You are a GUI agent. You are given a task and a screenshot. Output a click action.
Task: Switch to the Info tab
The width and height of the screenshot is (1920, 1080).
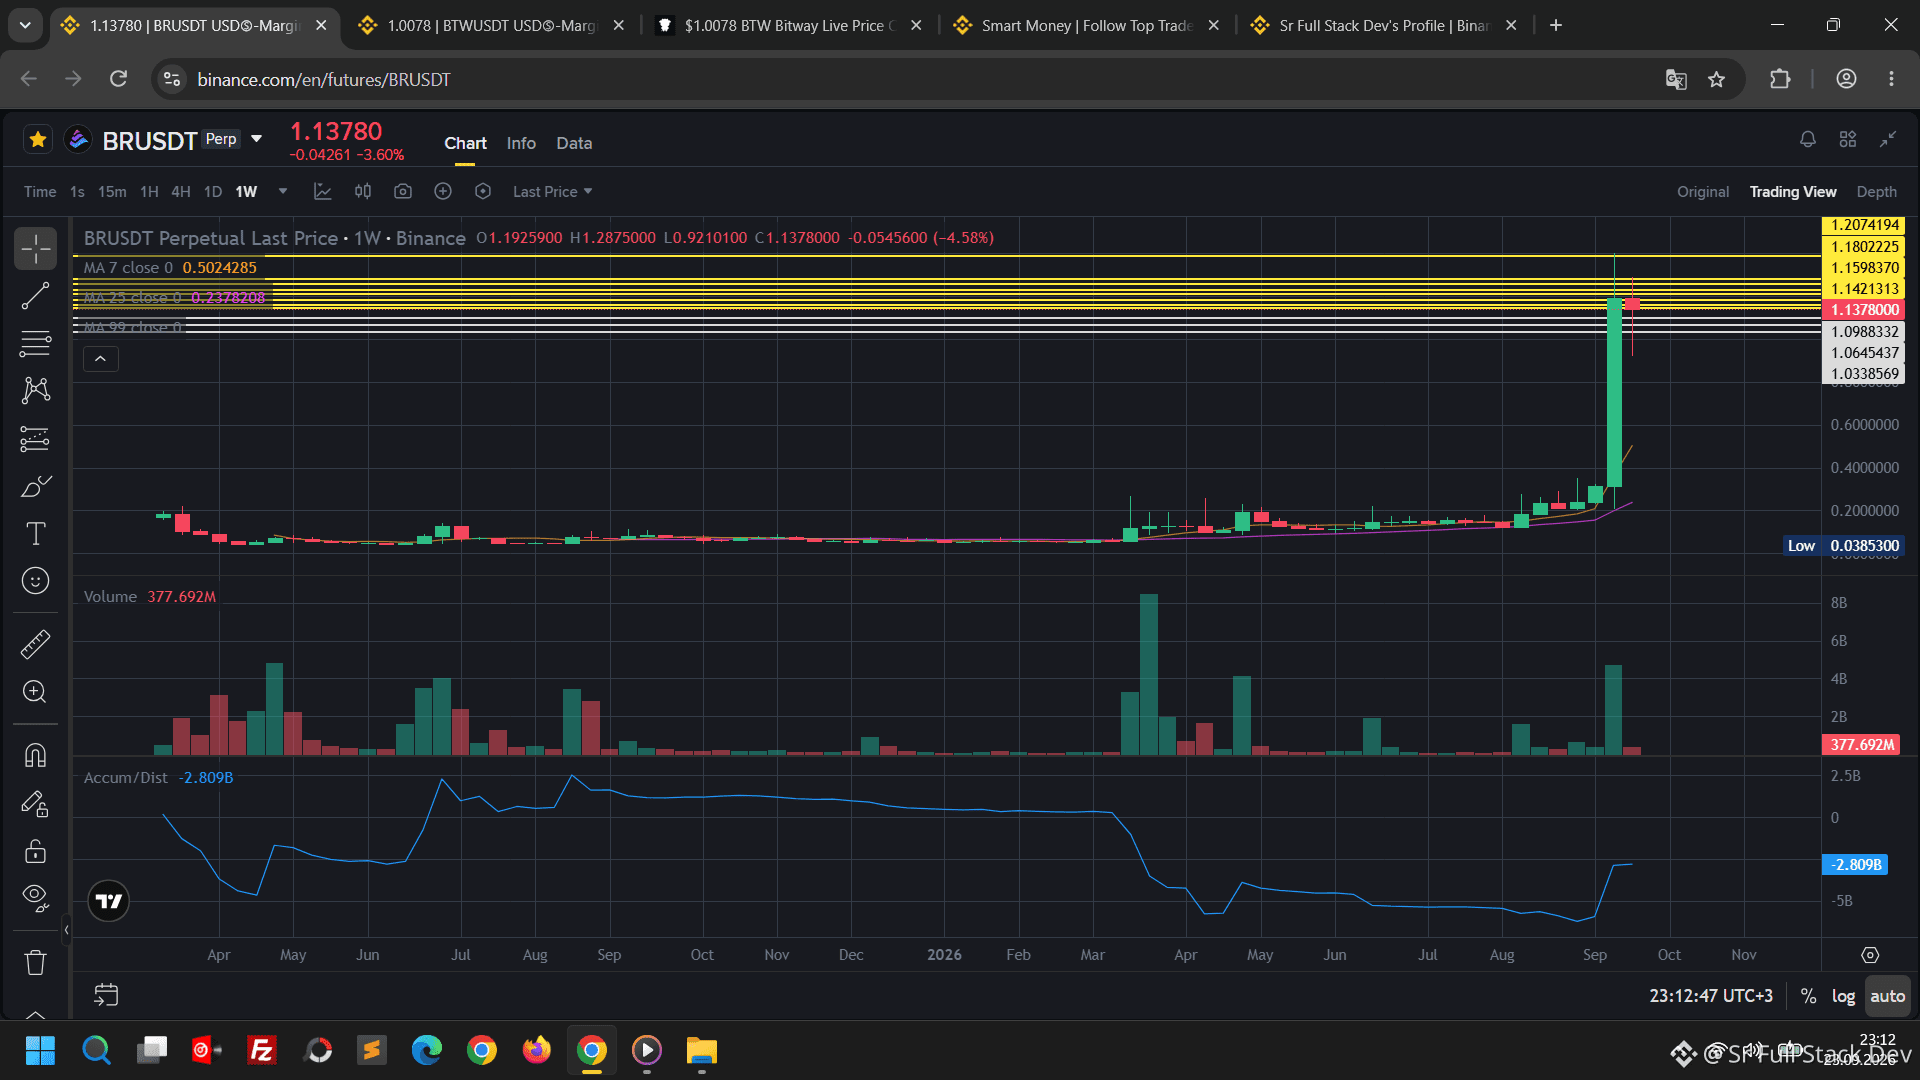coord(521,143)
